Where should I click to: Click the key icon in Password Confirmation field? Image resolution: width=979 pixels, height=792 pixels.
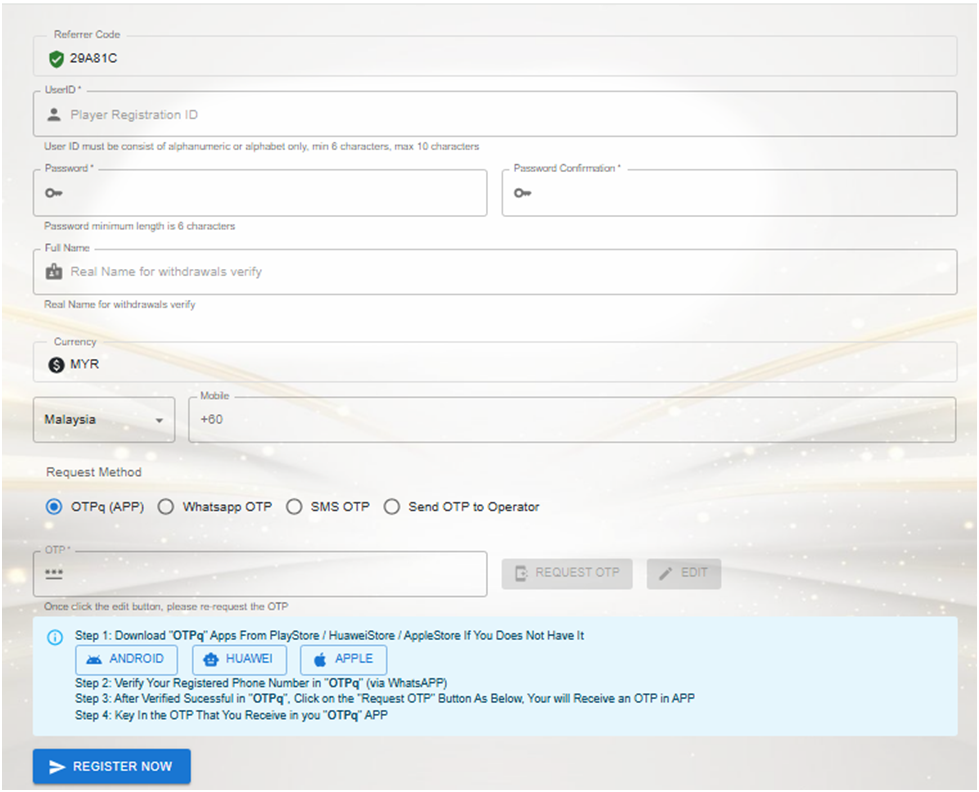(x=523, y=193)
